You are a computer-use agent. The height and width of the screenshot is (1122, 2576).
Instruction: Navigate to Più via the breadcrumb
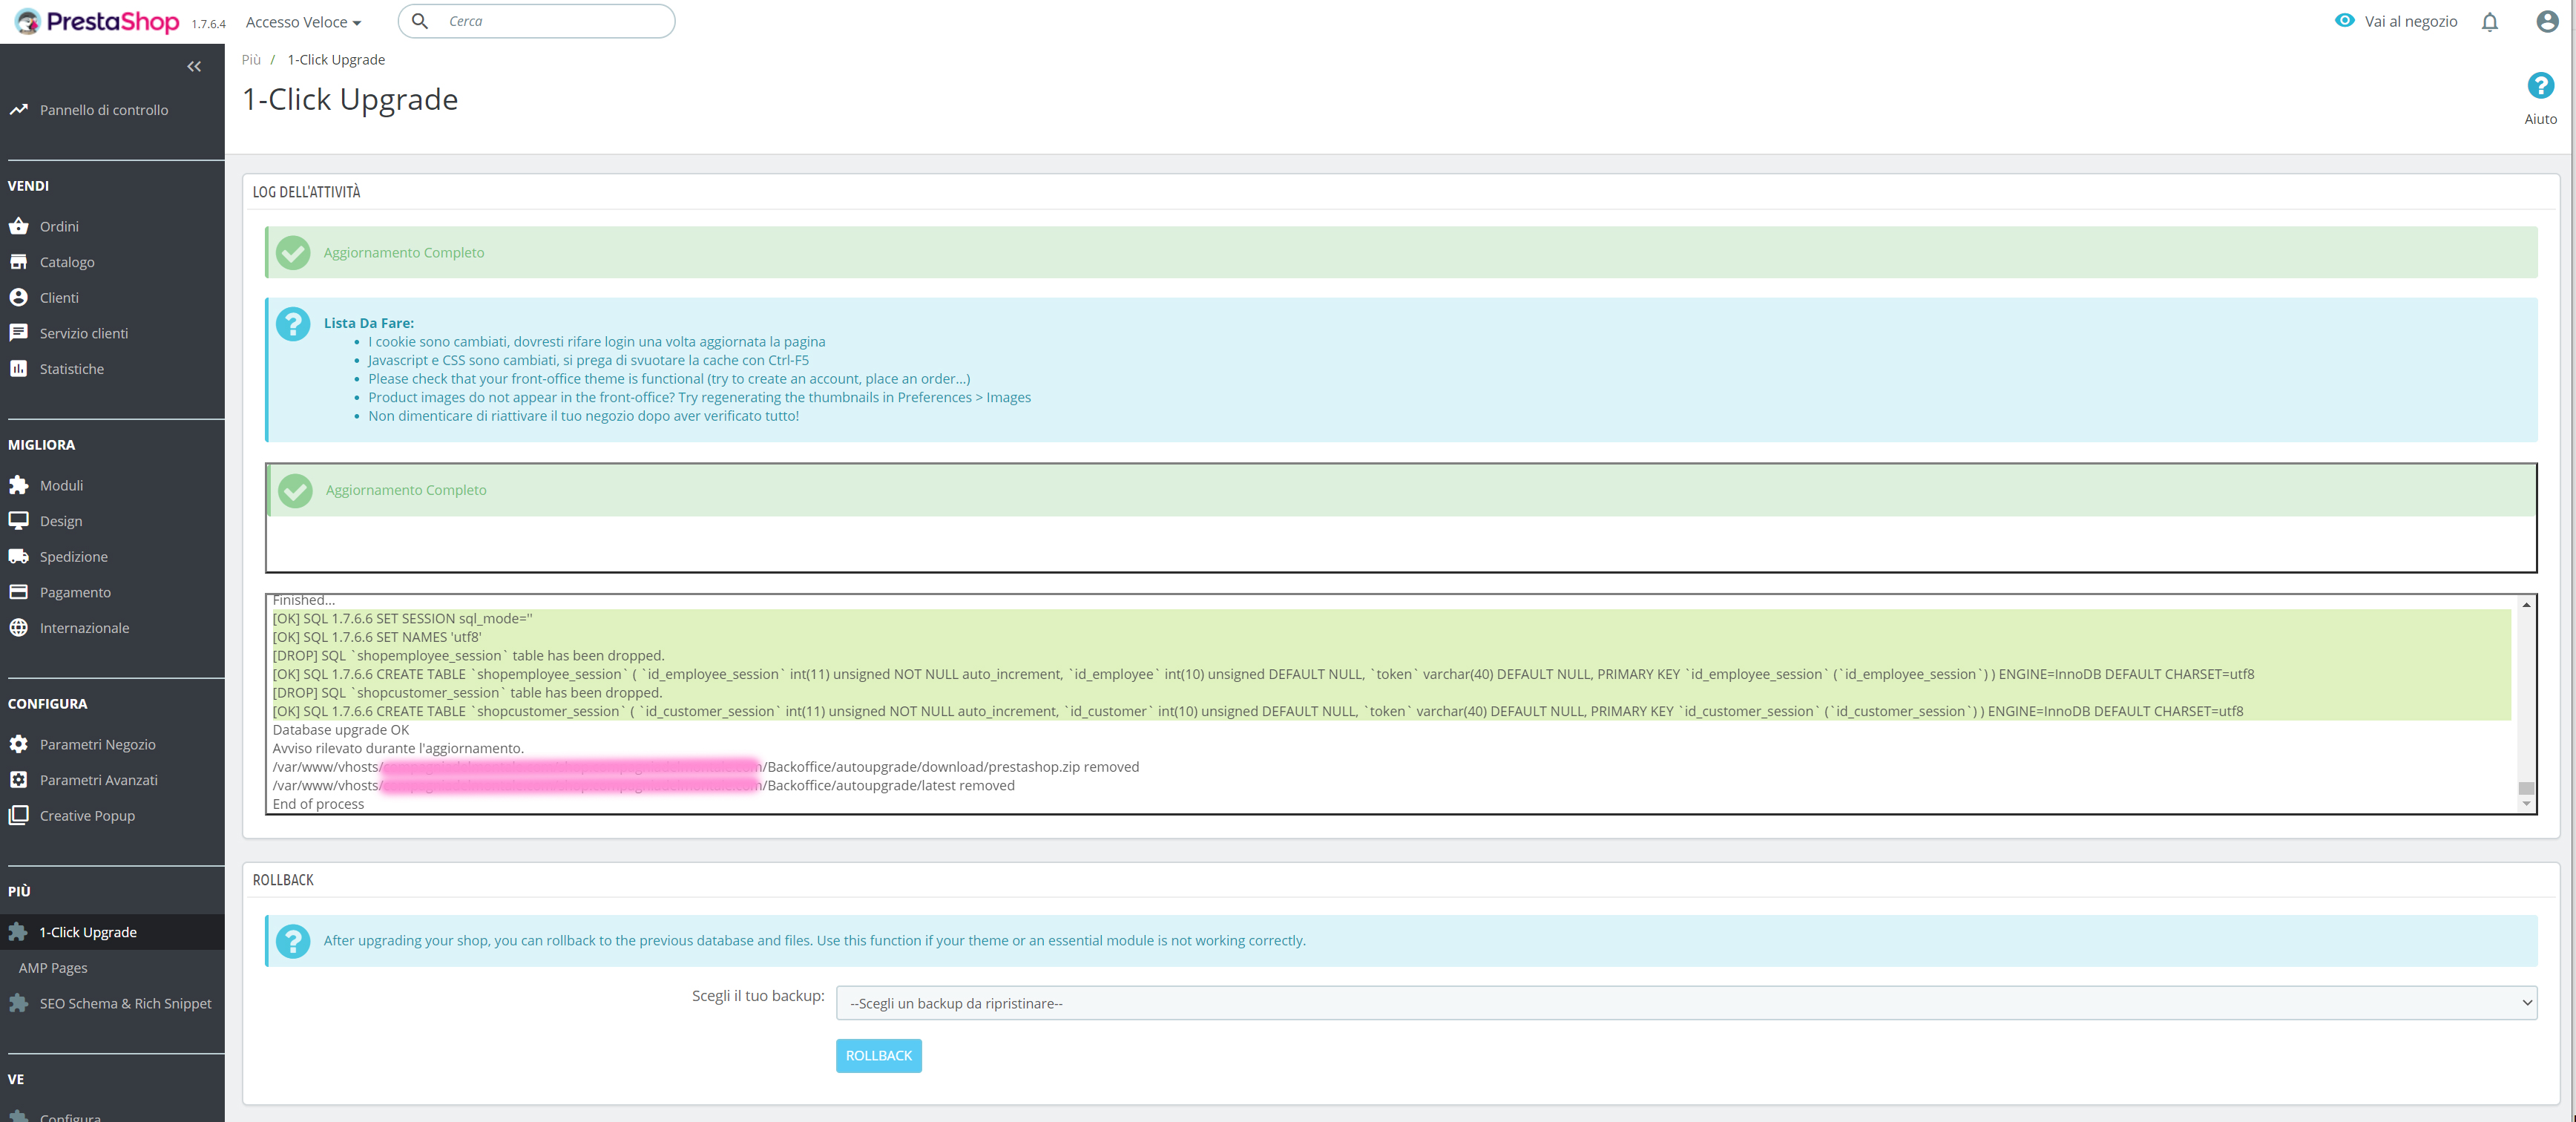tap(252, 59)
